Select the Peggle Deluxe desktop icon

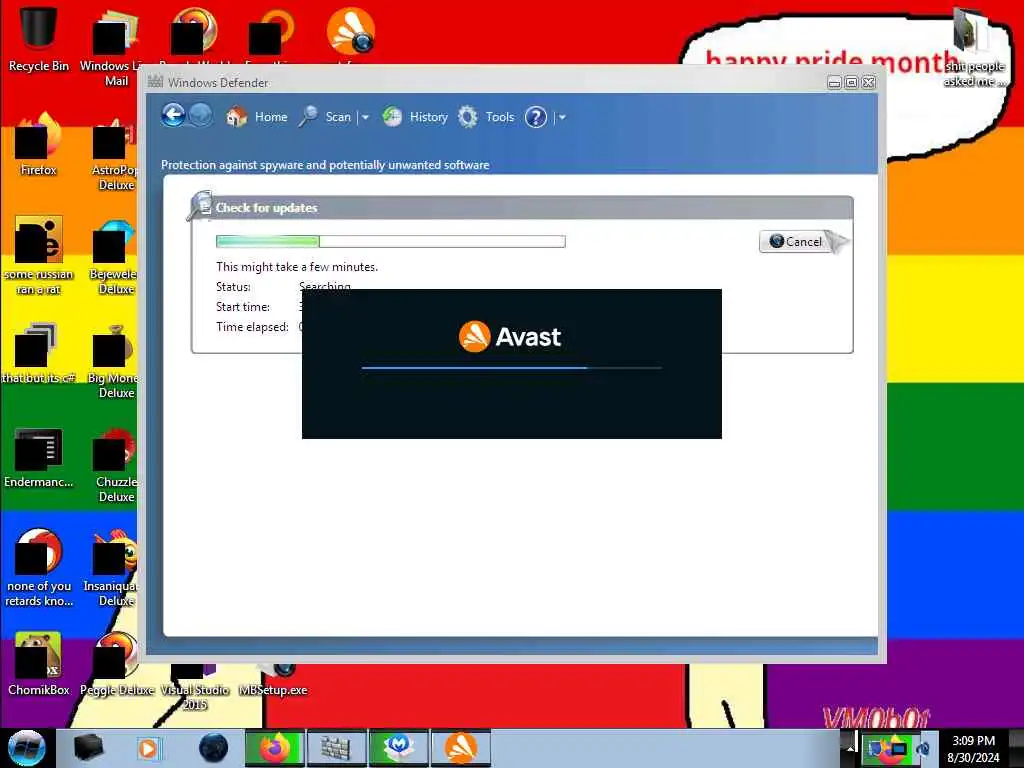click(x=117, y=663)
